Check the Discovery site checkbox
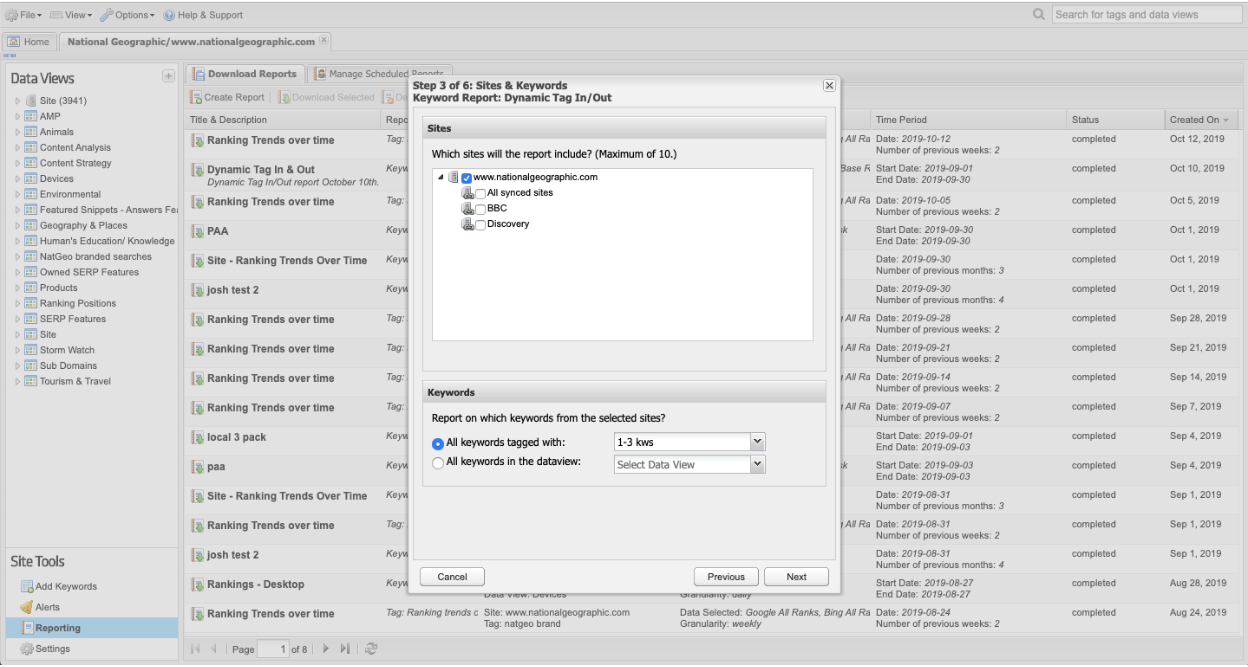The image size is (1248, 667). point(481,224)
